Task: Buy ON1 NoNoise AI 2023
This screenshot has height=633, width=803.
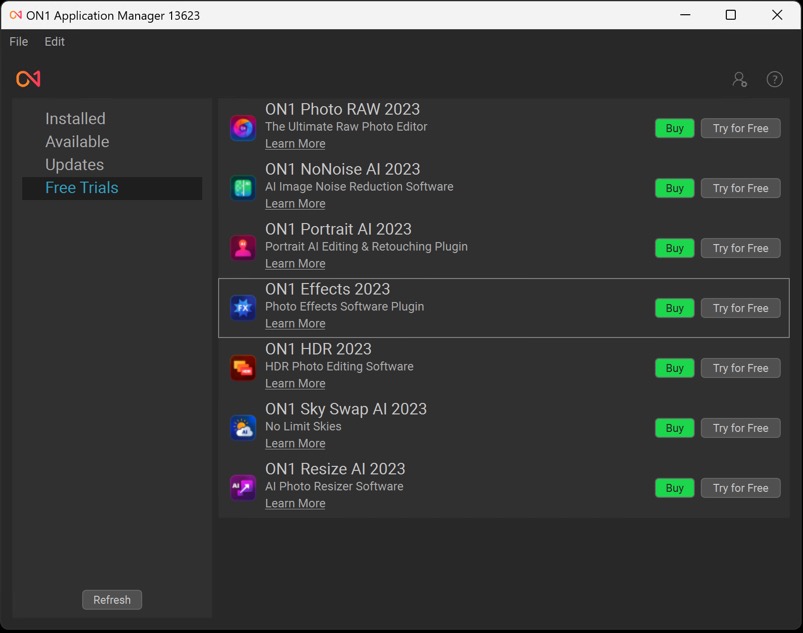Action: click(674, 188)
